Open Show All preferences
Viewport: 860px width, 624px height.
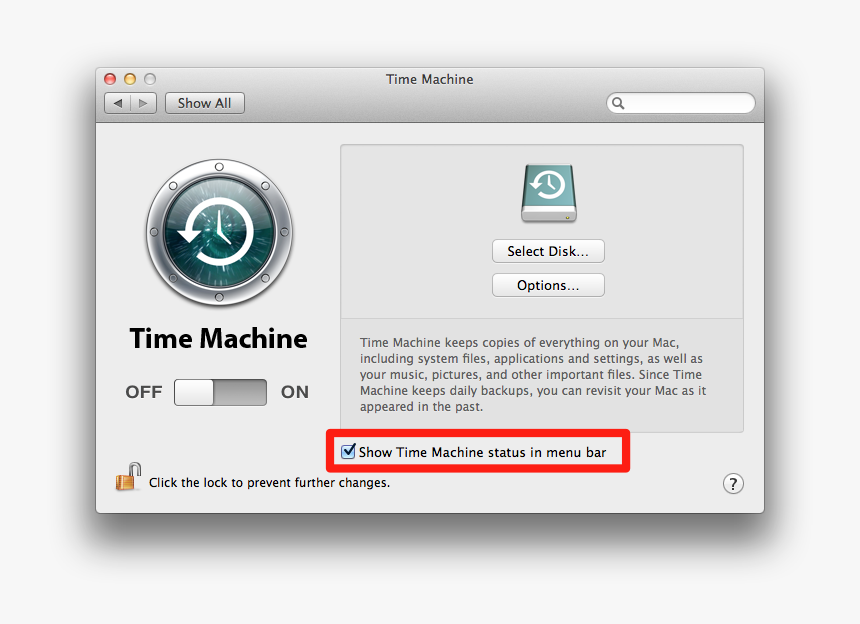(x=205, y=103)
